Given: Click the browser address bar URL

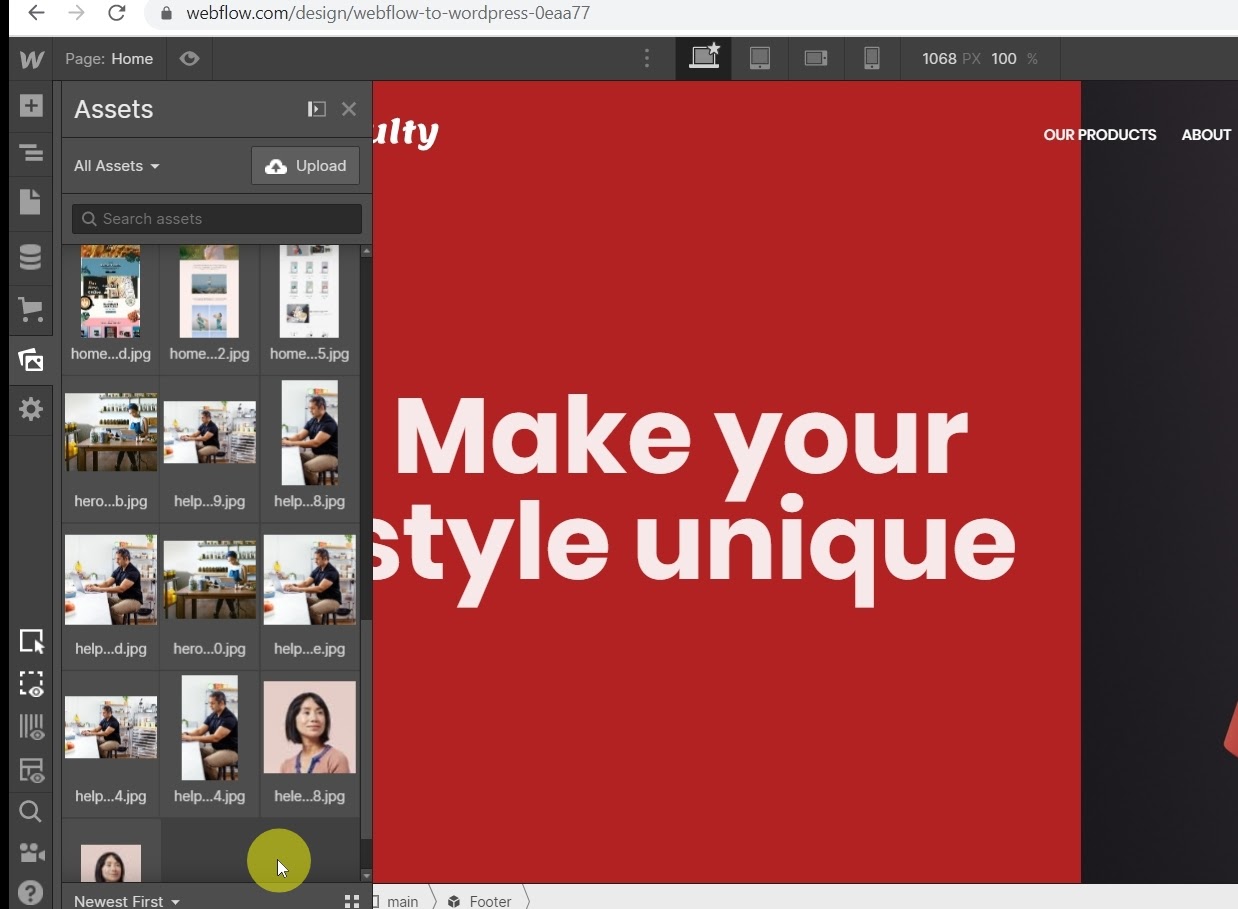Looking at the screenshot, I should pyautogui.click(x=388, y=13).
